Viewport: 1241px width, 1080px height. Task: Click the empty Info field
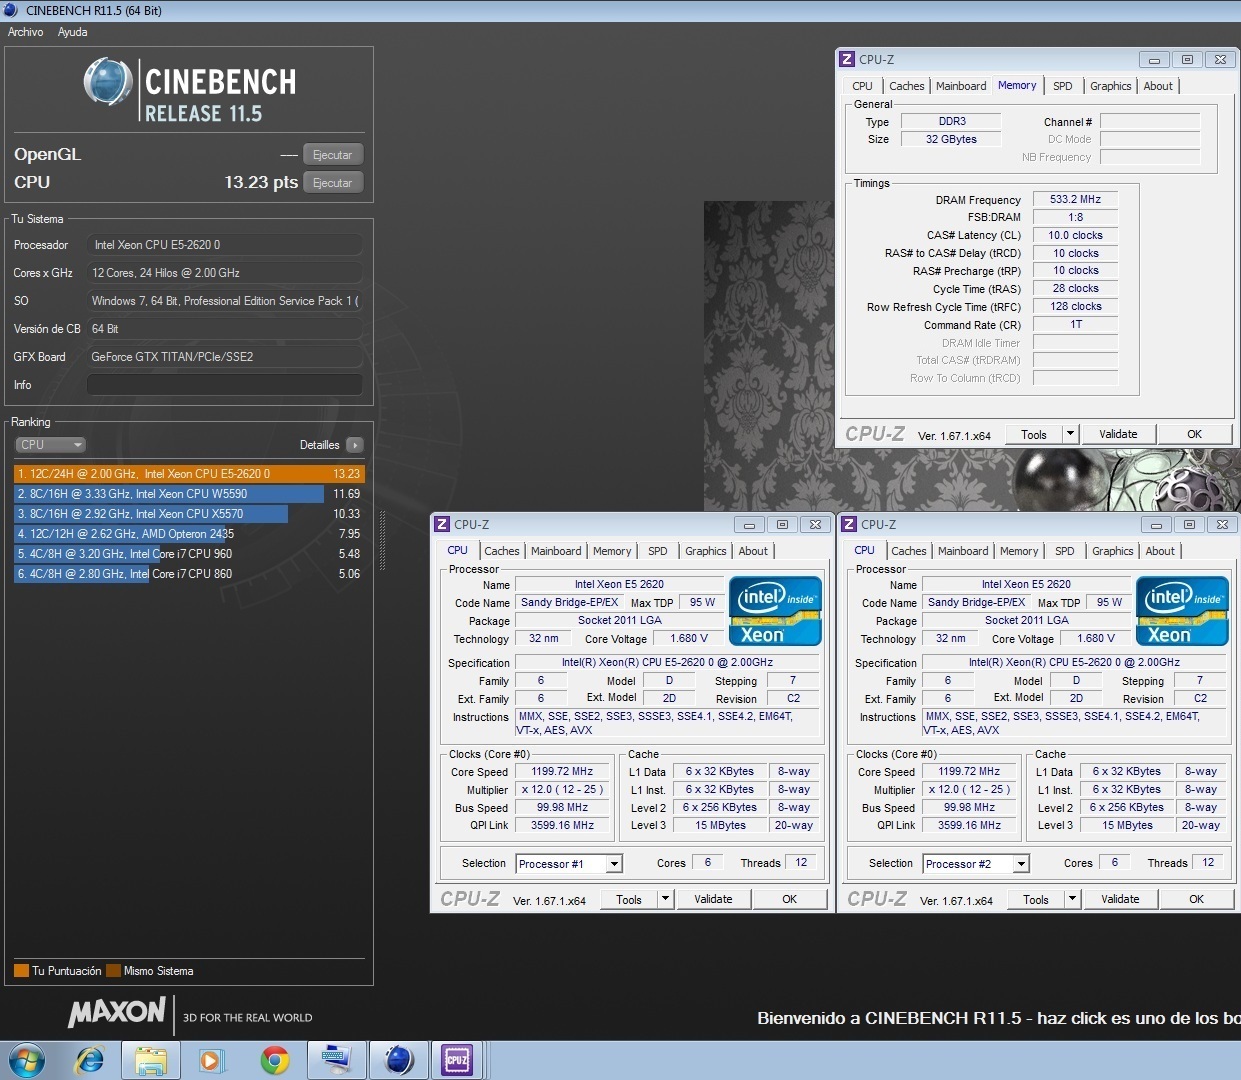[x=225, y=385]
